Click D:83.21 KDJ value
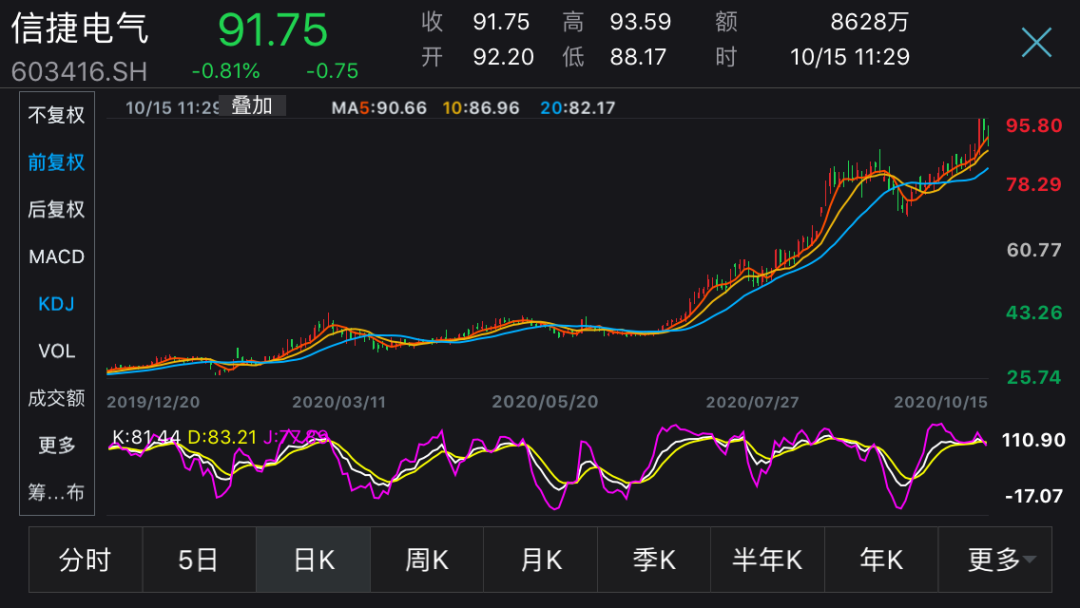1080x608 pixels. 222,437
